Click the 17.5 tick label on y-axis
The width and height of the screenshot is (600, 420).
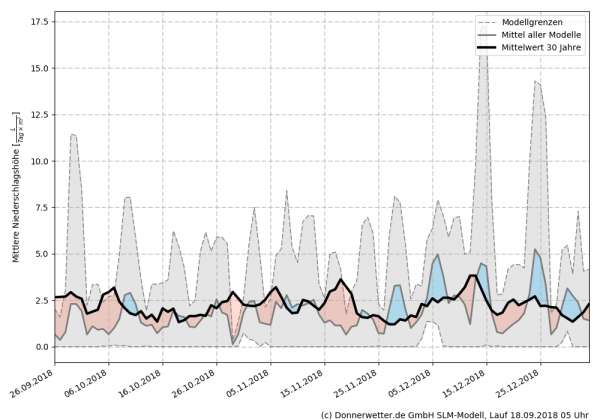[41, 21]
